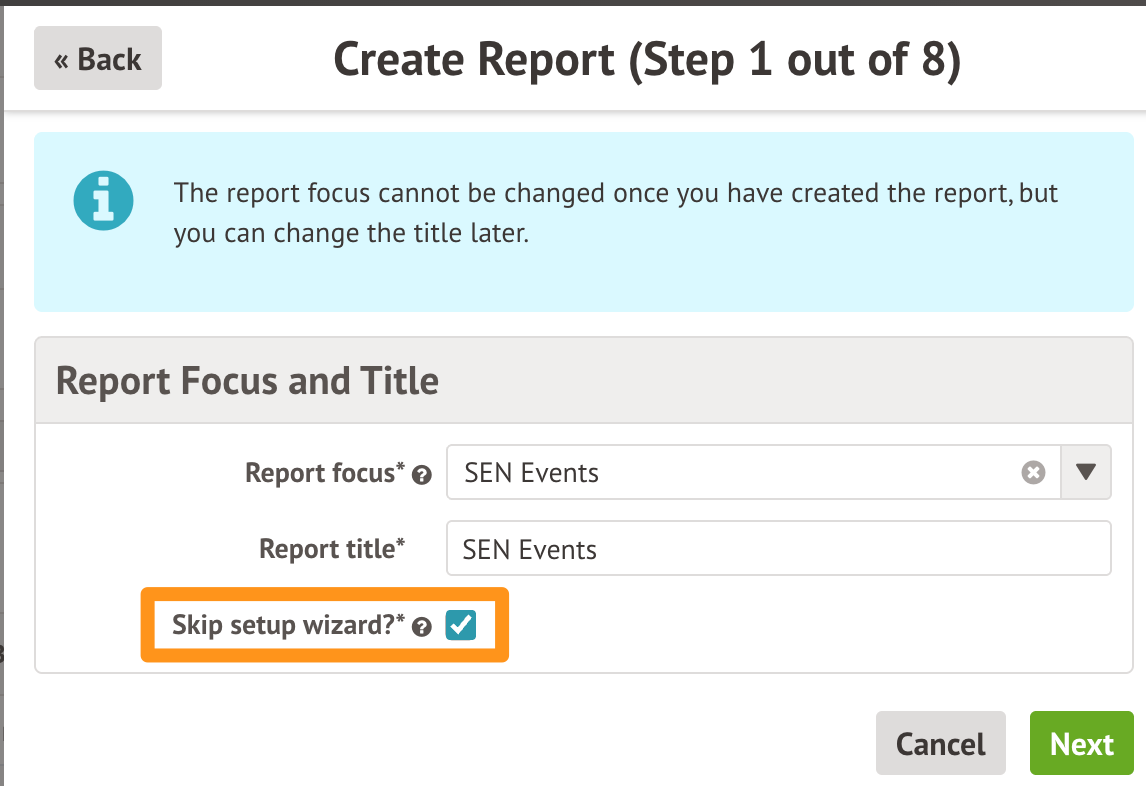Click the blue info icon in the banner
The width and height of the screenshot is (1146, 786).
104,201
